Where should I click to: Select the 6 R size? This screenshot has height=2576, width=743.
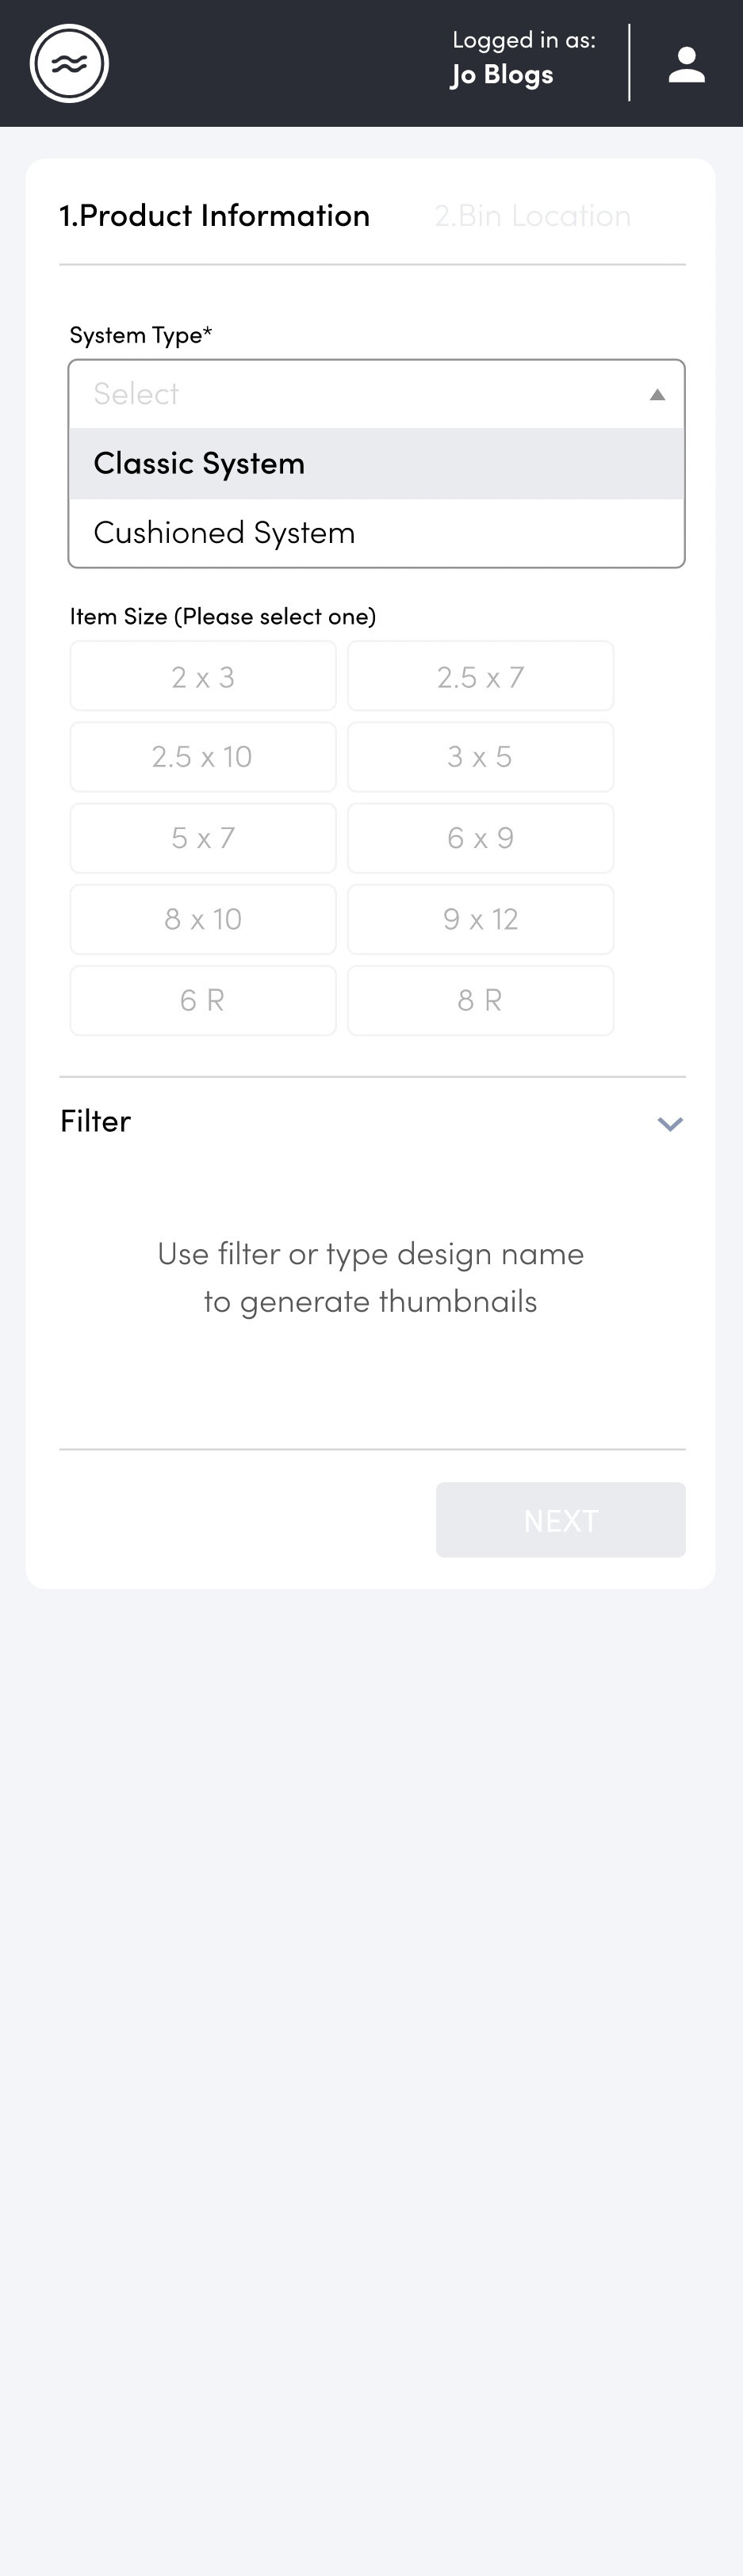pyautogui.click(x=203, y=1000)
